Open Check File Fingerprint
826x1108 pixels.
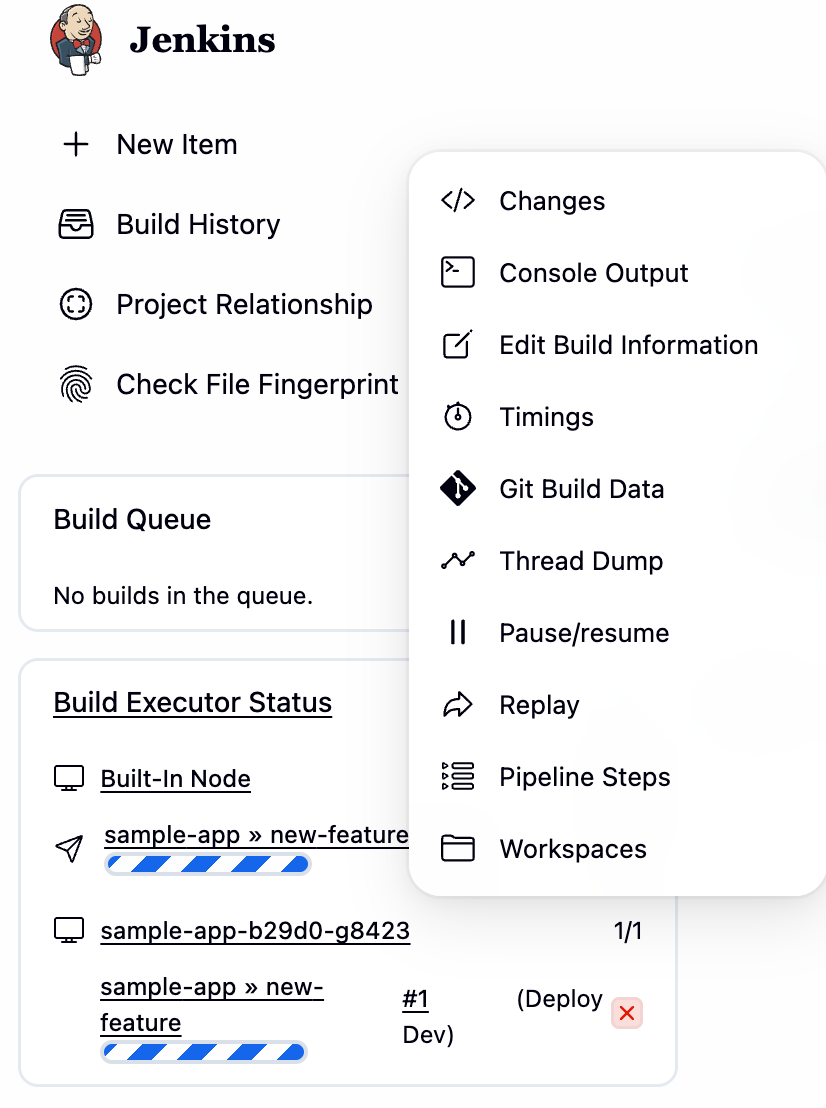click(257, 384)
